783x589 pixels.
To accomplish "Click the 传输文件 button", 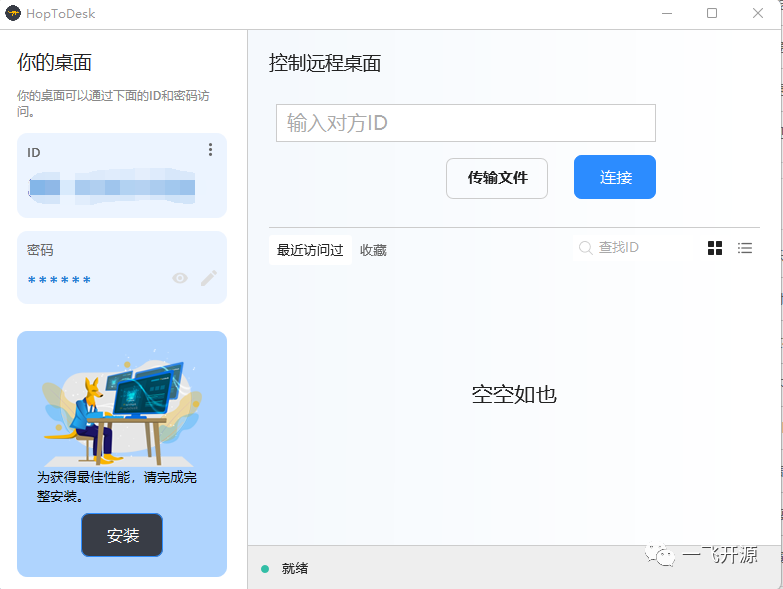I will coord(497,178).
